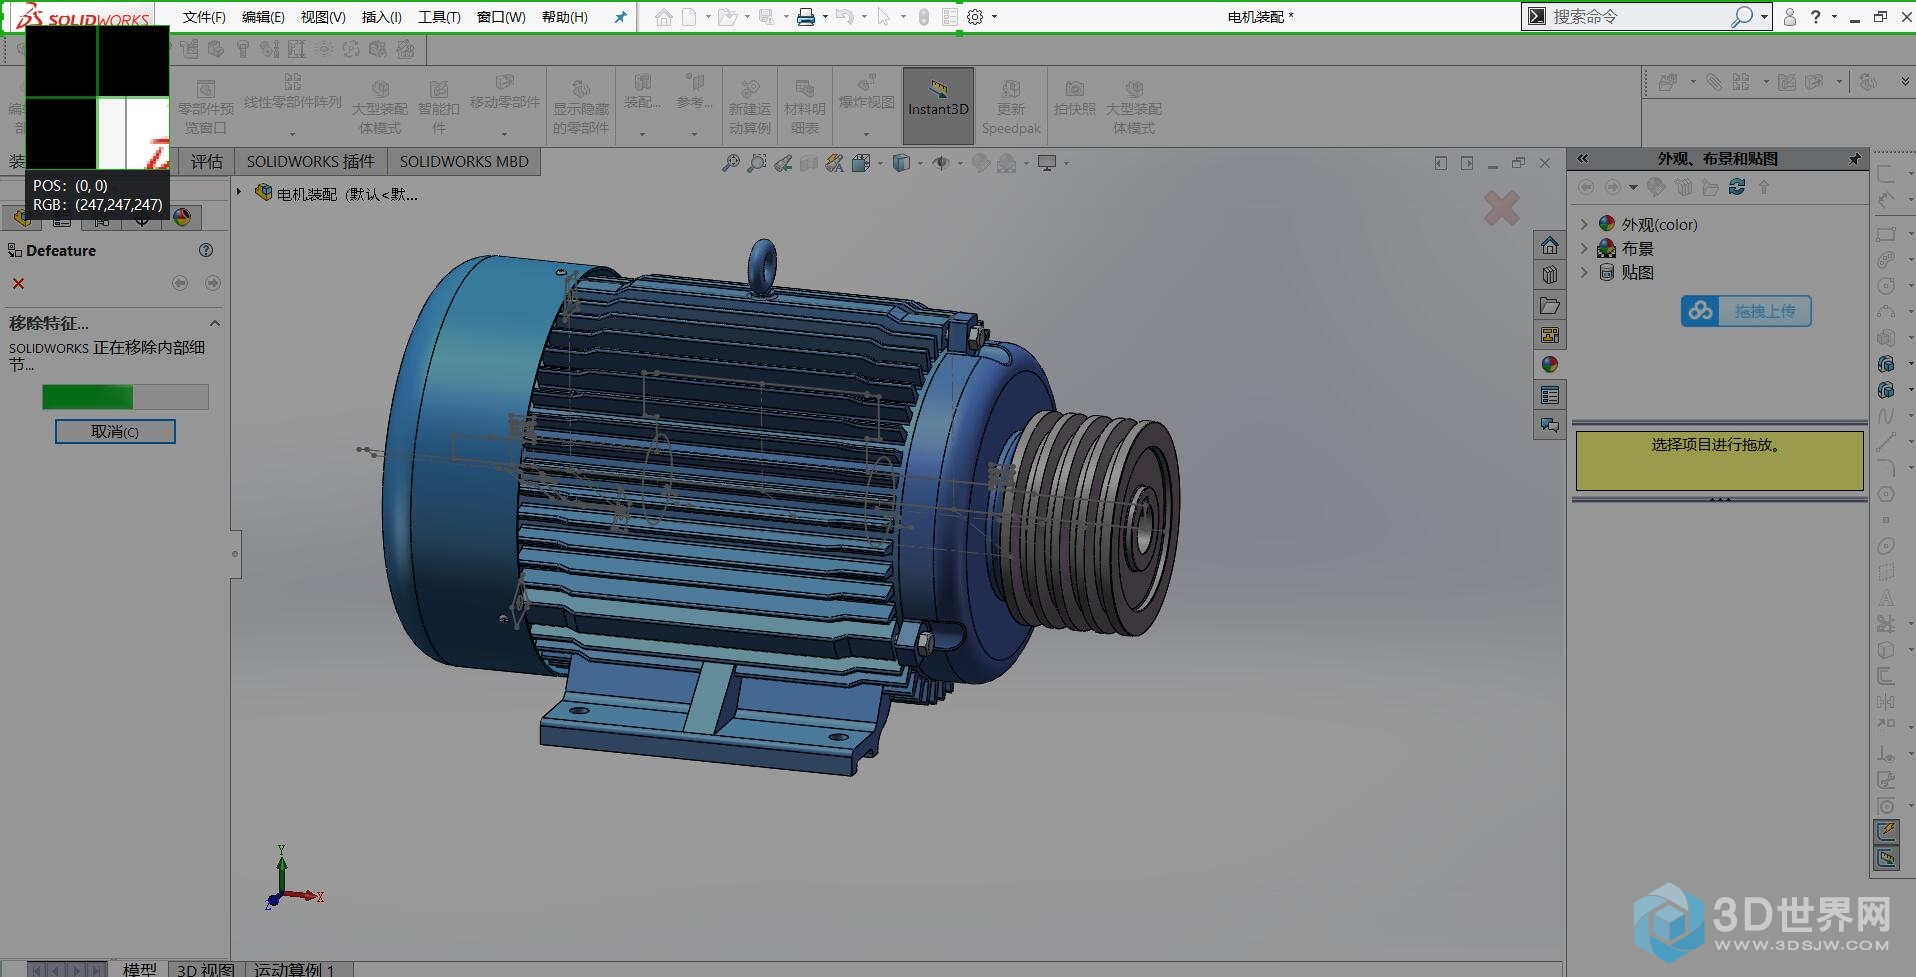
Task: Switch to SOLIDWORKS MBD tab
Action: tap(464, 162)
